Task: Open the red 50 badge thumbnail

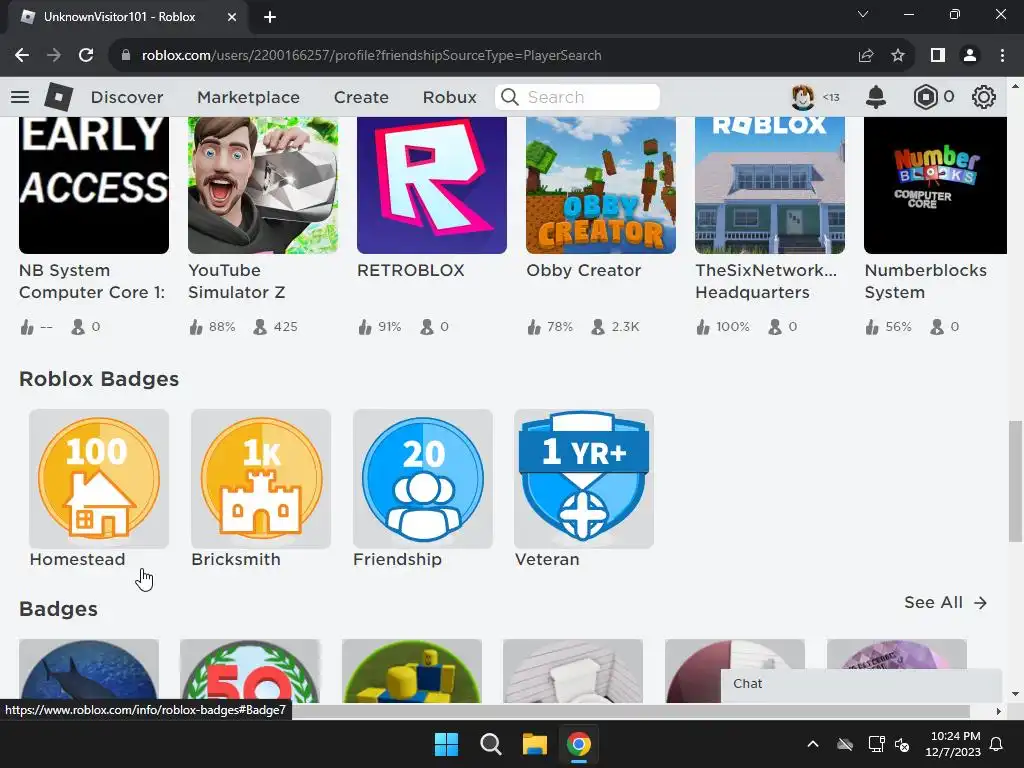Action: click(x=250, y=671)
